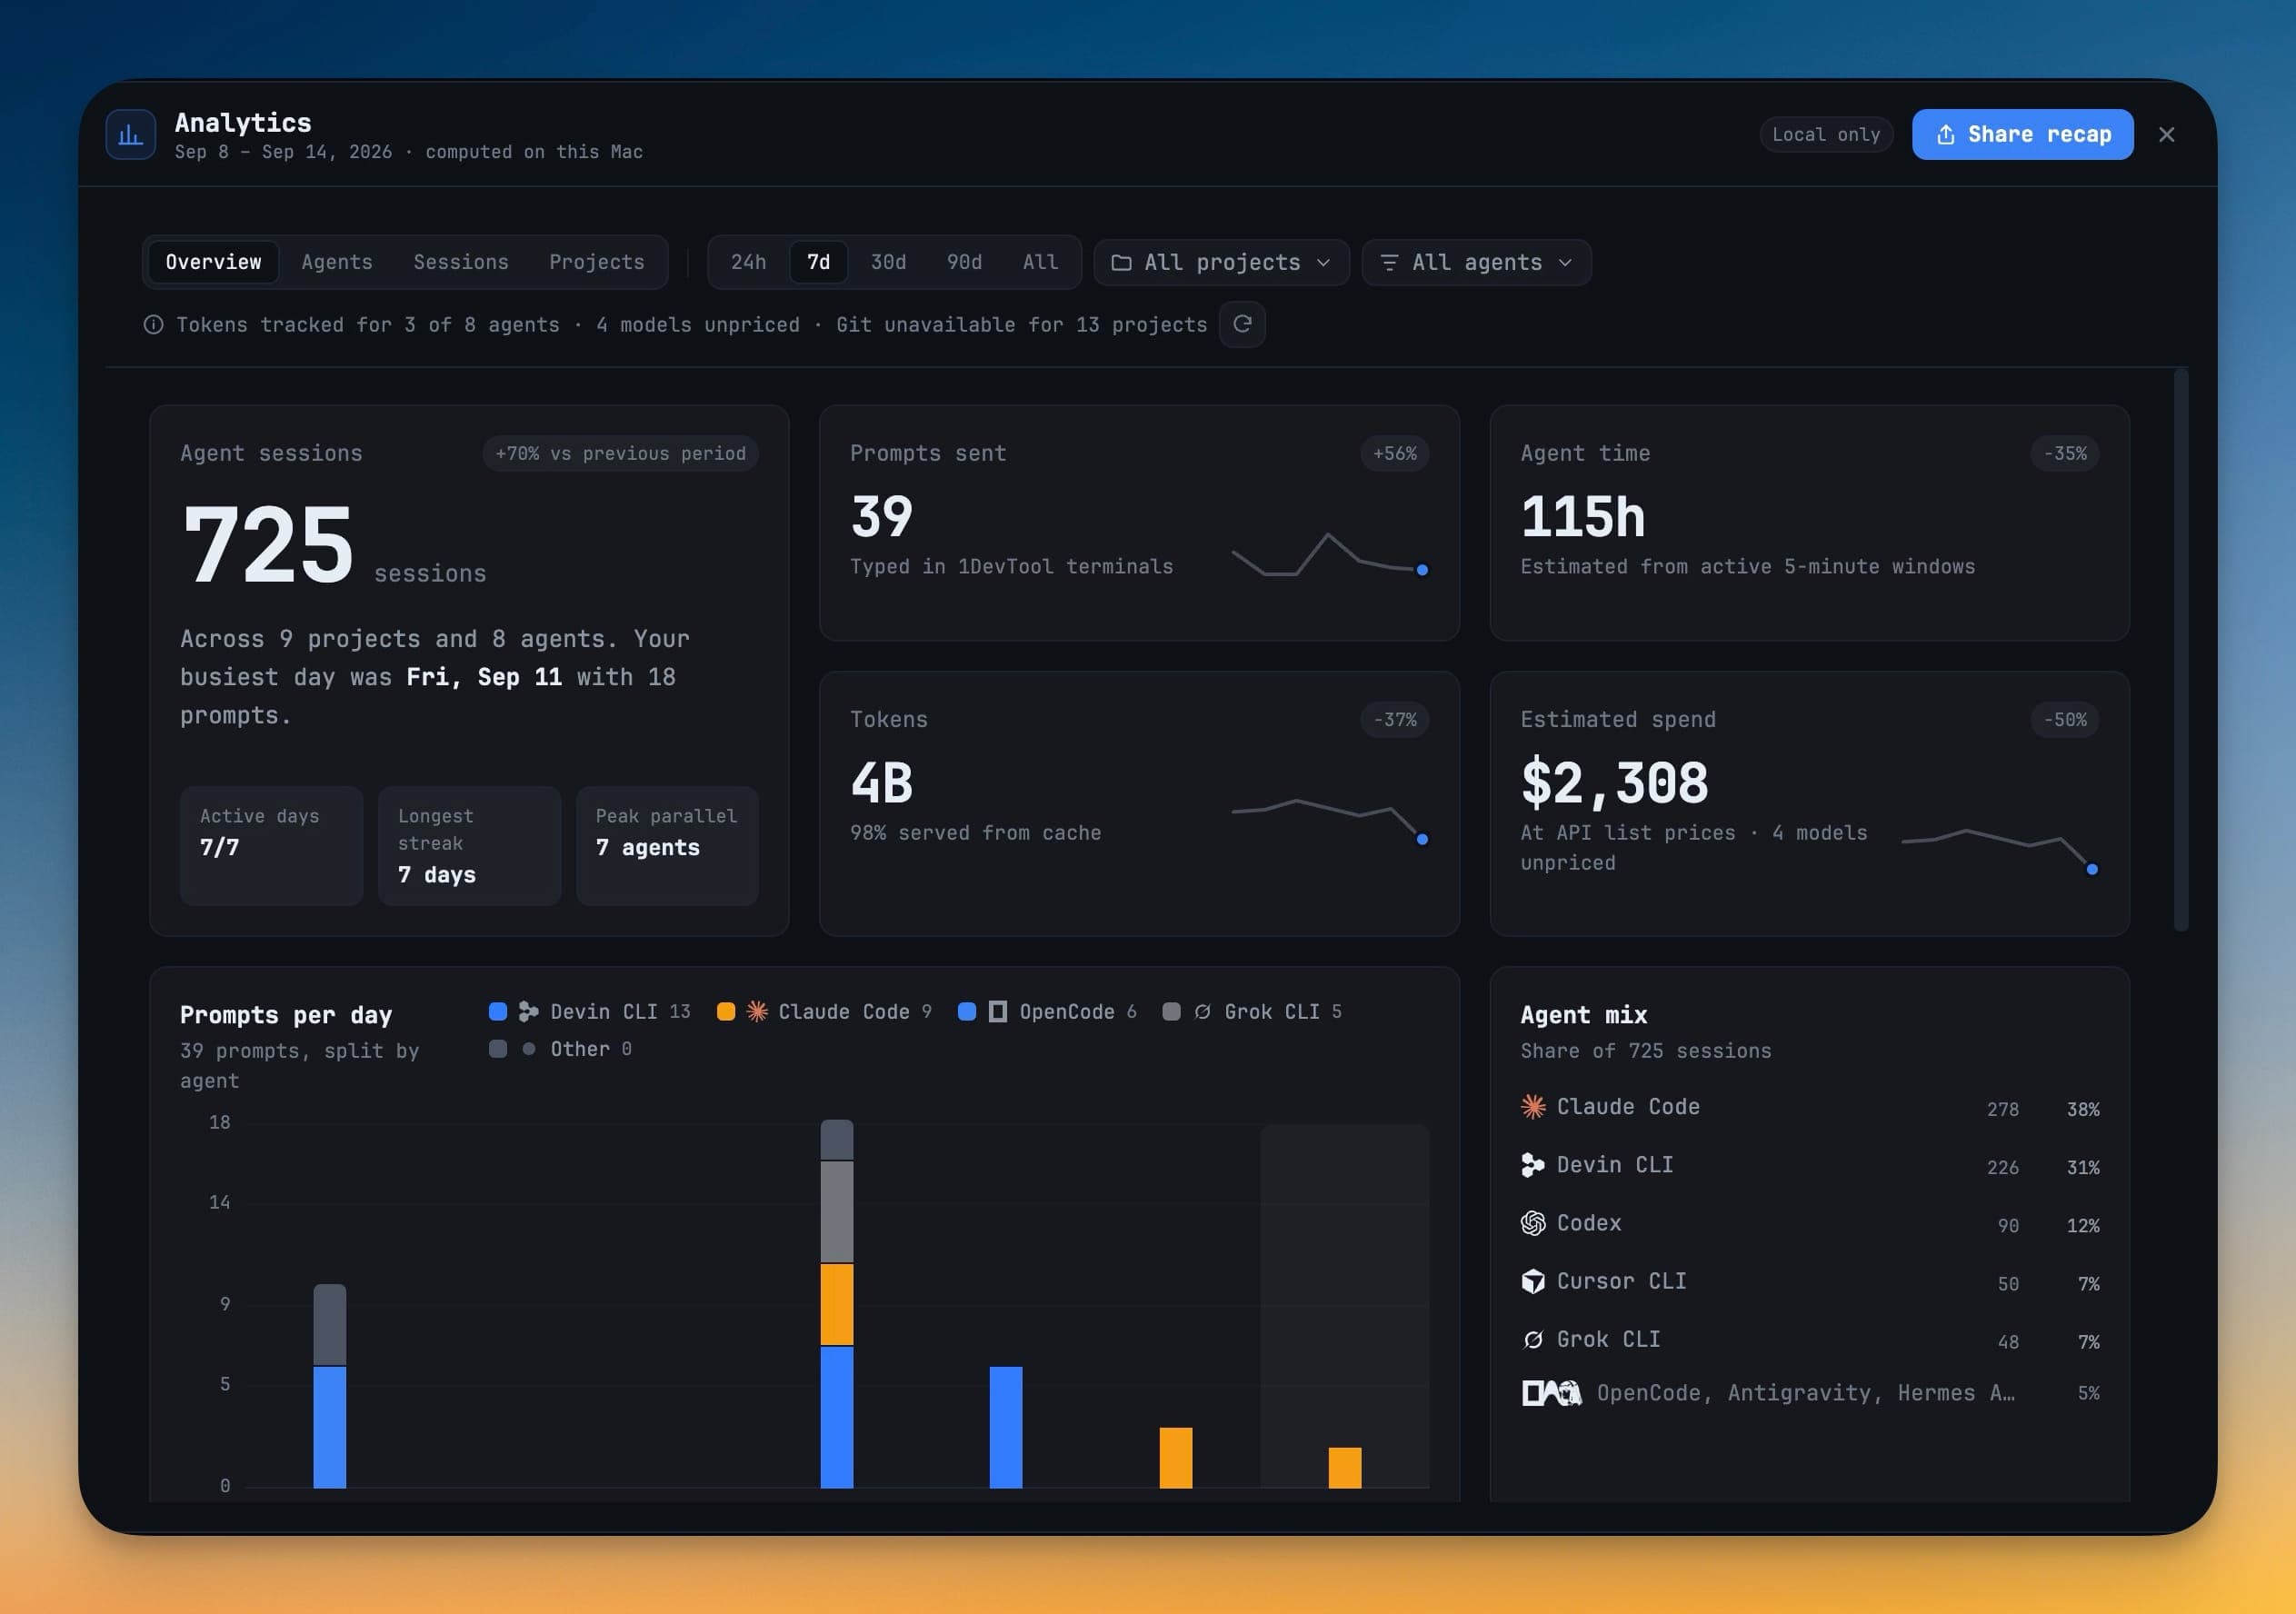
Task: Click the share icon in Share recap button
Action: [1946, 135]
